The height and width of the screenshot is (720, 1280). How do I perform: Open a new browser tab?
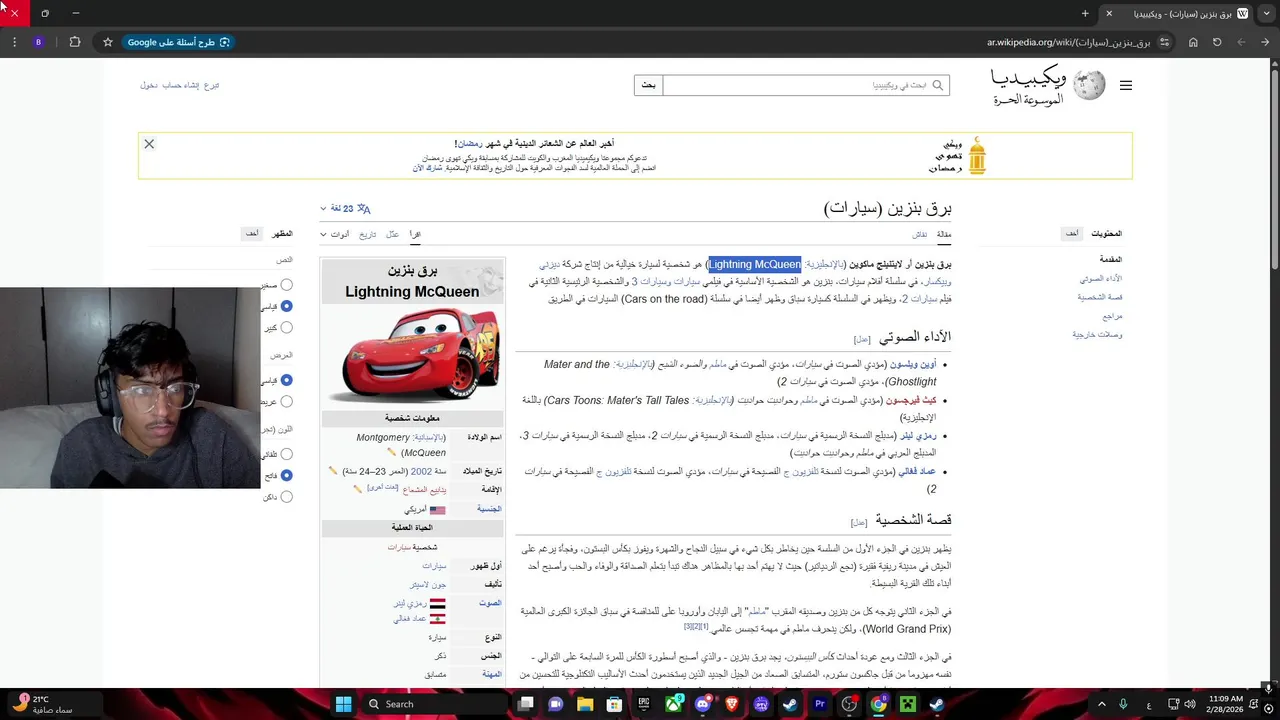click(x=1085, y=13)
